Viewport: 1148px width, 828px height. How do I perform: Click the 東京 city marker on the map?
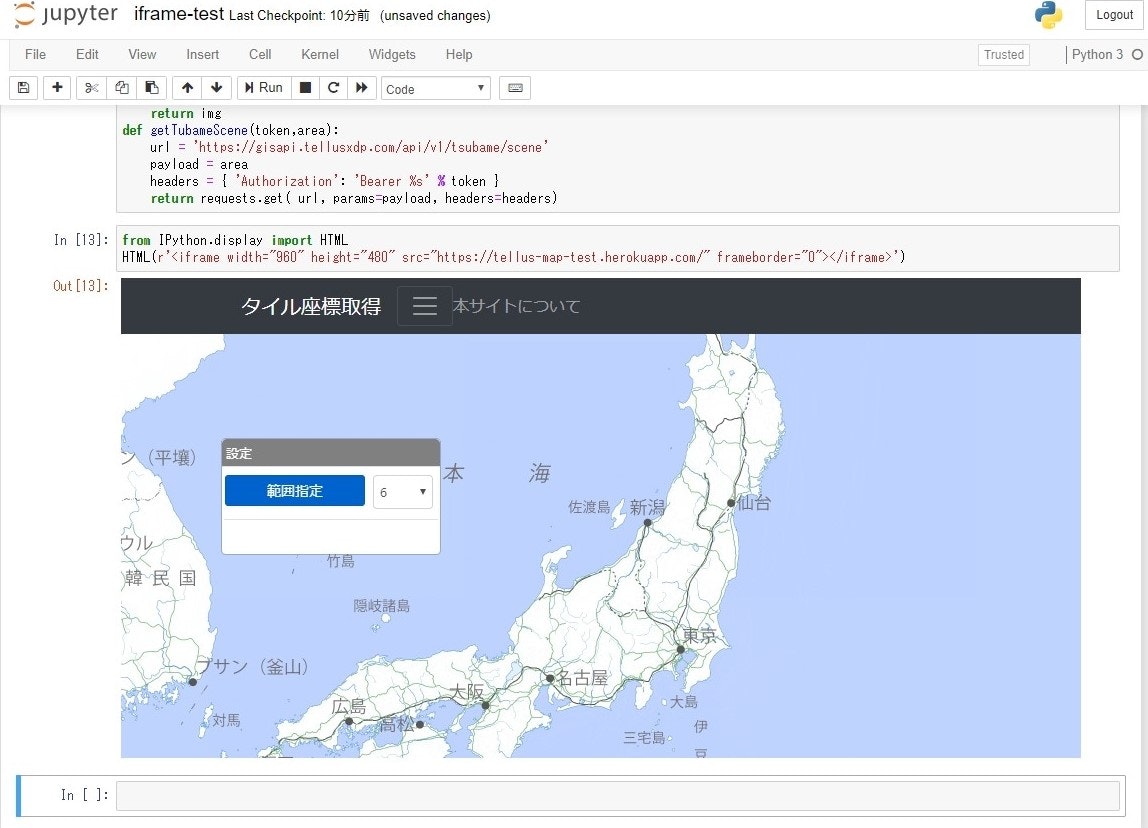pyautogui.click(x=680, y=649)
